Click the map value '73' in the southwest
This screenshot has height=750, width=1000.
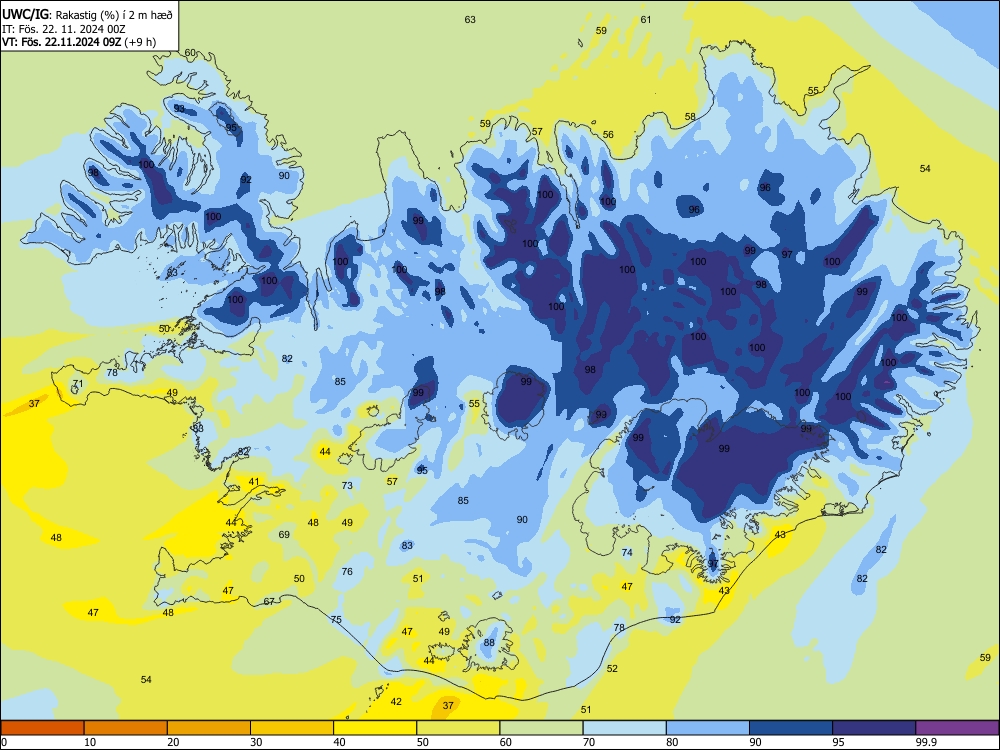point(347,485)
